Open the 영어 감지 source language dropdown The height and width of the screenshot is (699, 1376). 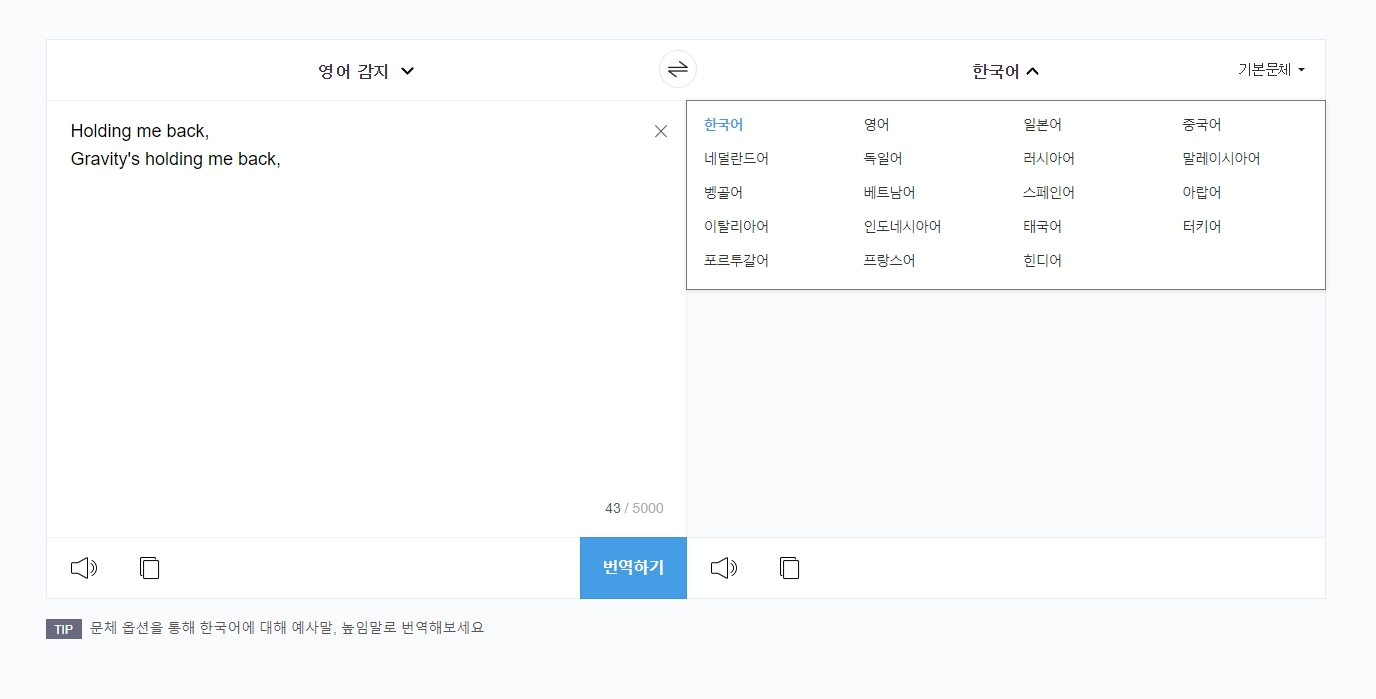[x=366, y=71]
